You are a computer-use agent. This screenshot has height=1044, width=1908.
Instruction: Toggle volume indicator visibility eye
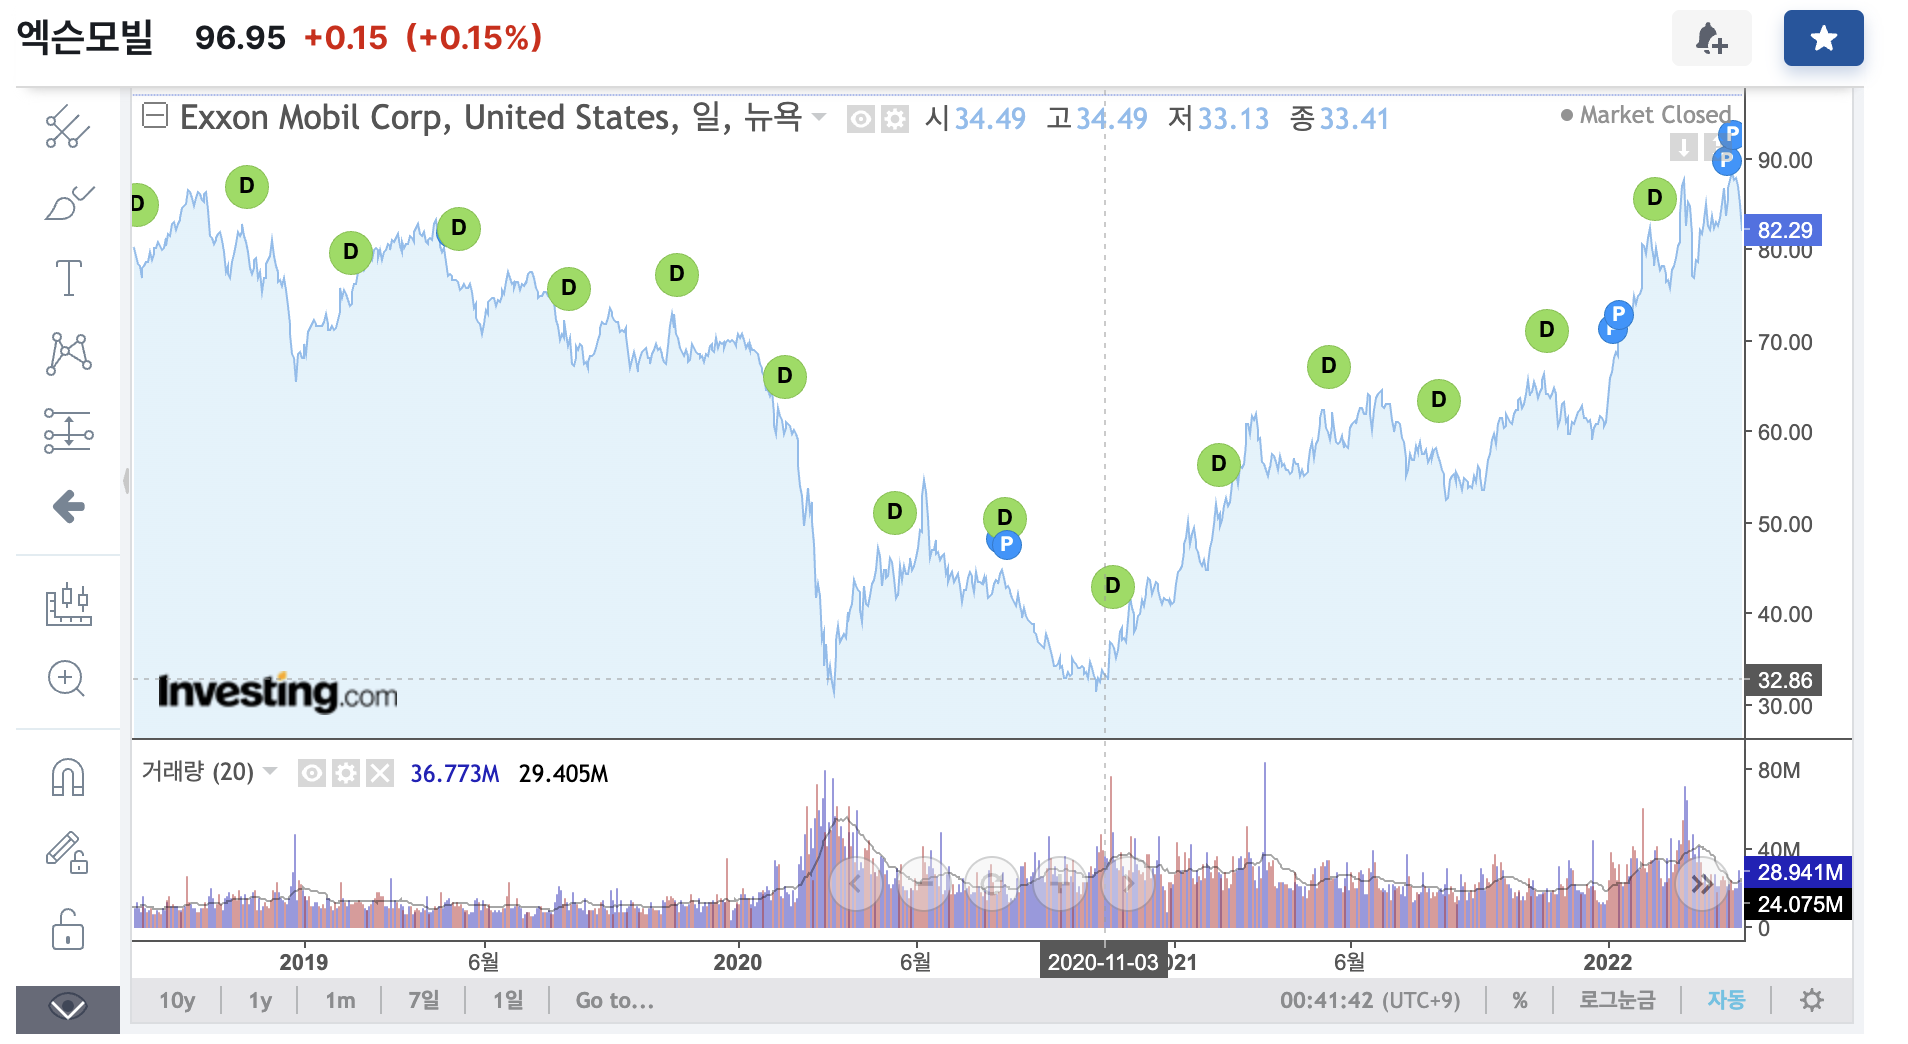(312, 773)
